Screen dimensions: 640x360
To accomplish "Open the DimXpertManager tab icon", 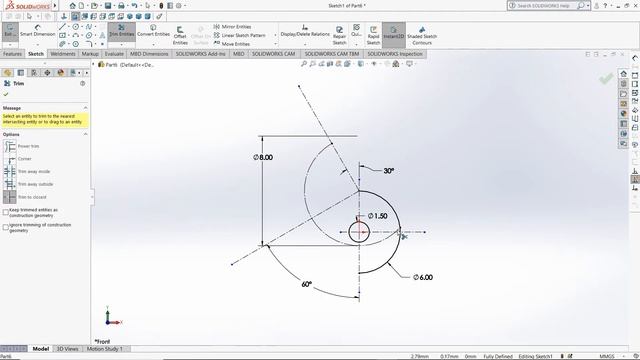I will pyautogui.click(x=47, y=73).
